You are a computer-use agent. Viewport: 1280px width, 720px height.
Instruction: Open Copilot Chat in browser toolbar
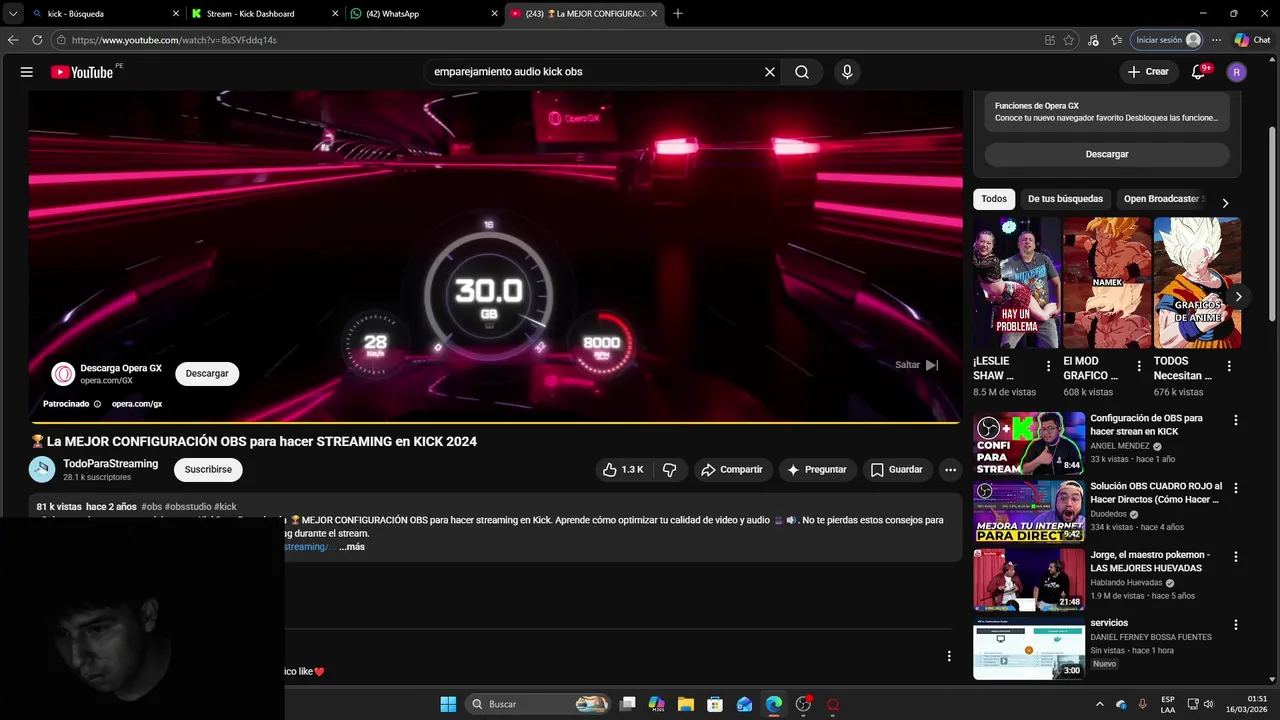(1252, 40)
